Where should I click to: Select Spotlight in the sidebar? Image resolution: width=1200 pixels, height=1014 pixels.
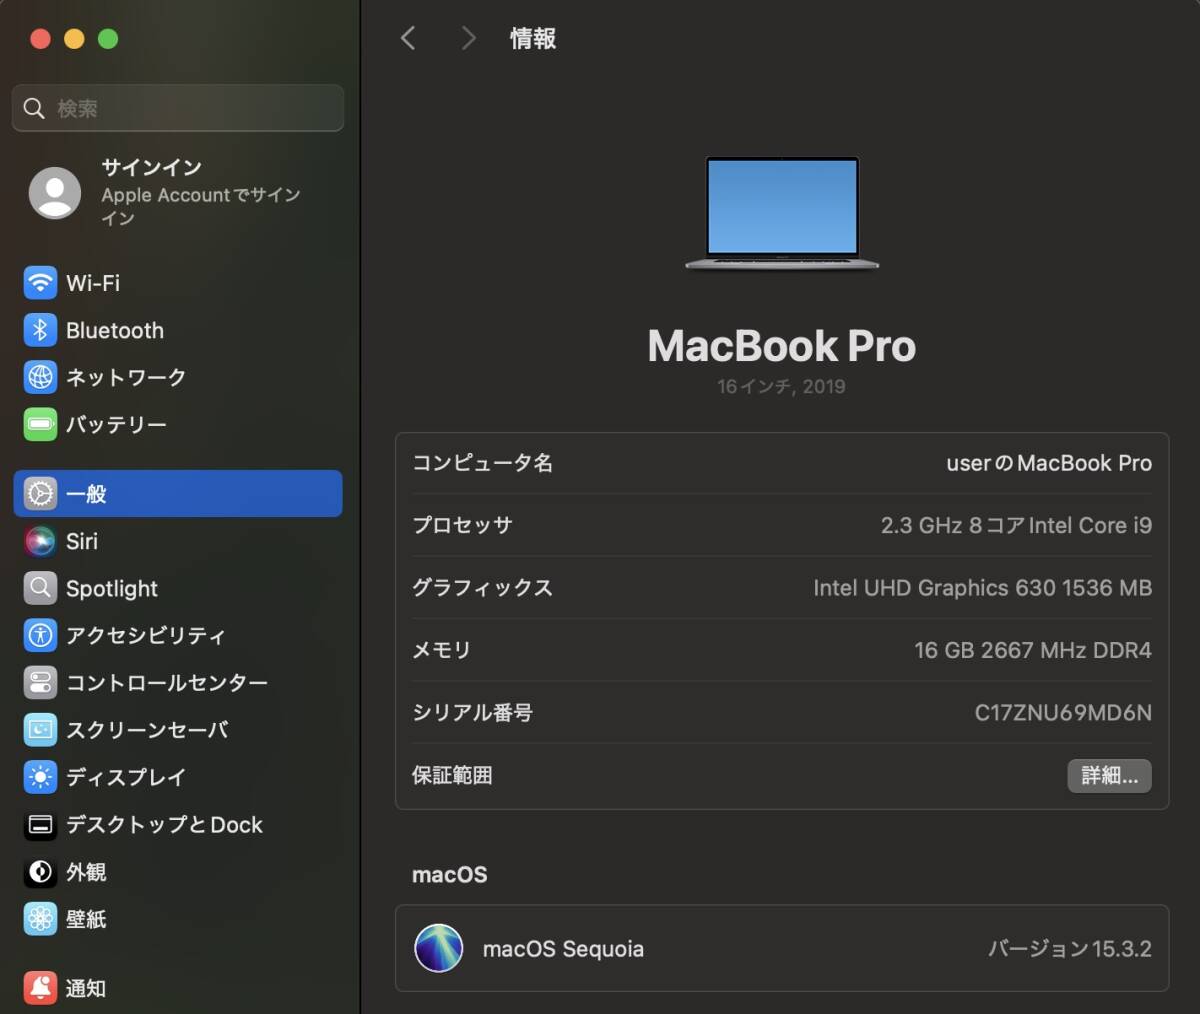(112, 589)
